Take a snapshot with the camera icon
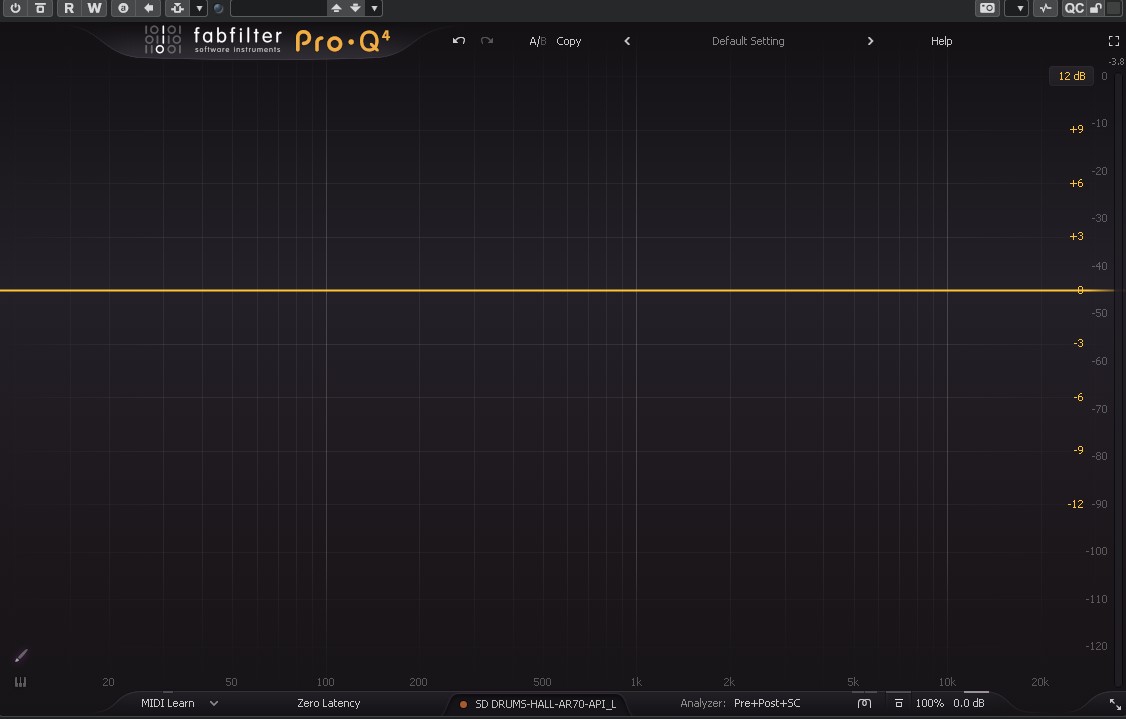This screenshot has width=1126, height=719. click(987, 8)
